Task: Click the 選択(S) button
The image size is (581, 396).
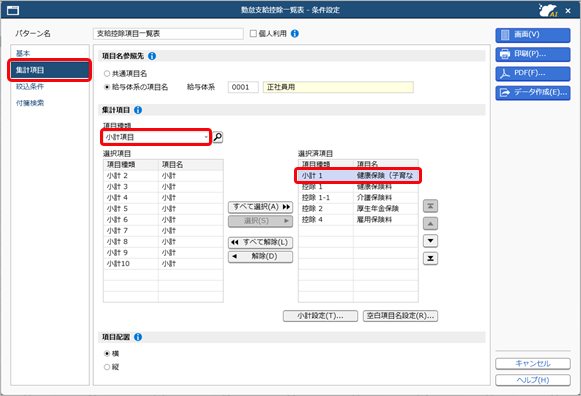Action: [x=260, y=221]
